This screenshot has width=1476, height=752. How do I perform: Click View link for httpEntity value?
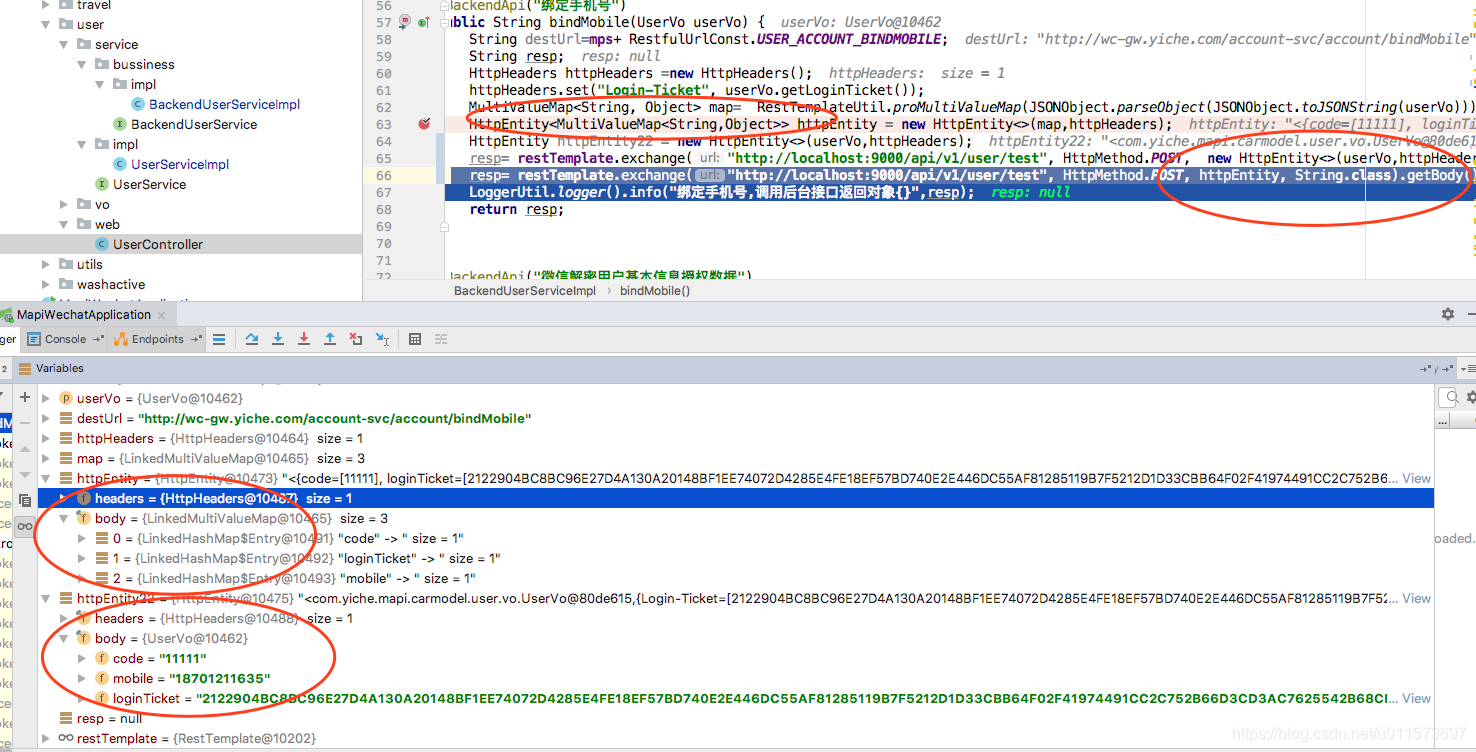tap(1416, 478)
